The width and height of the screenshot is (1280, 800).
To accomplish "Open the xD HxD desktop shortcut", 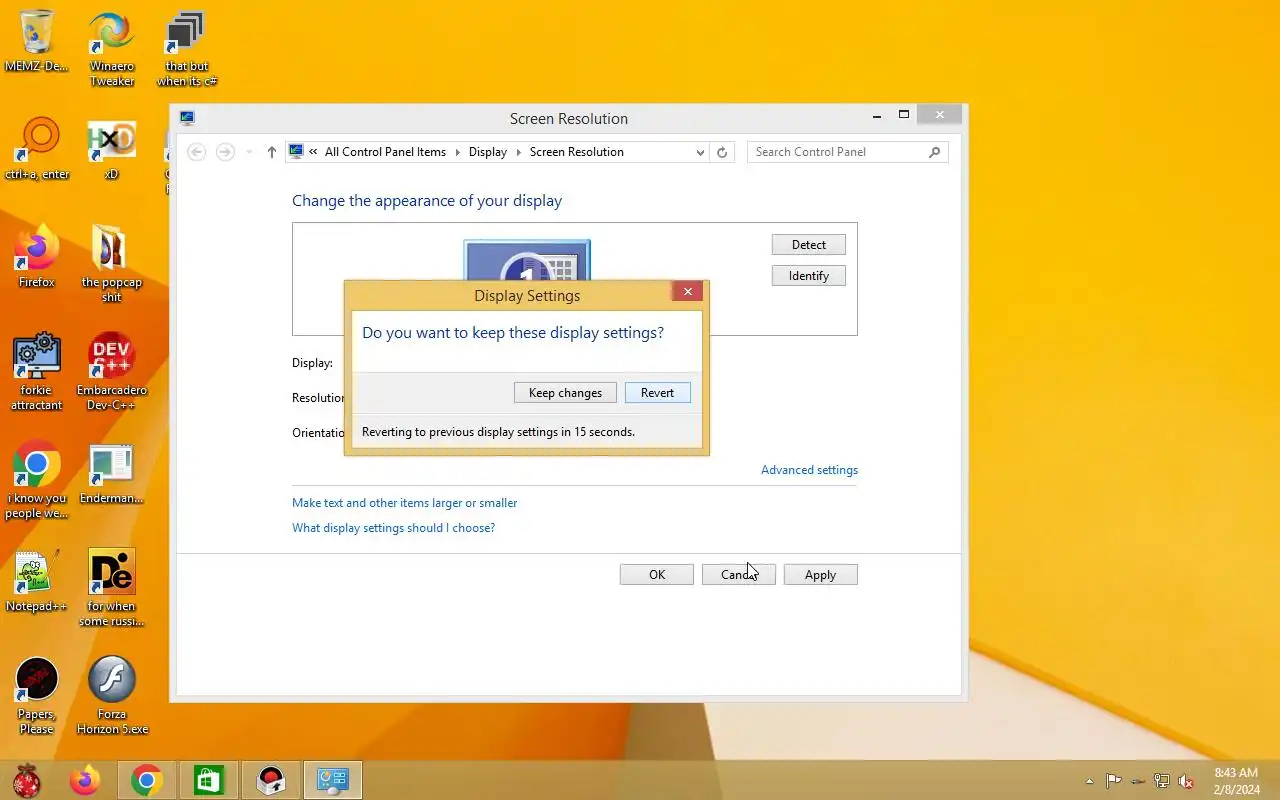I will click(112, 149).
